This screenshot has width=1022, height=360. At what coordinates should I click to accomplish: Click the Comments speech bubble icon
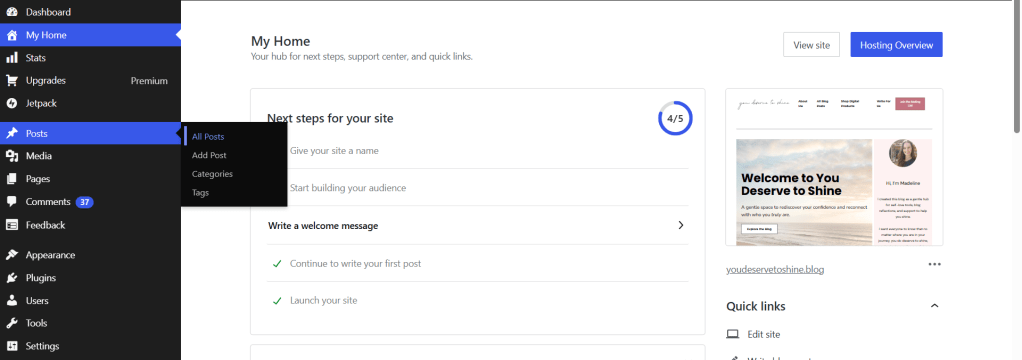click(x=12, y=202)
